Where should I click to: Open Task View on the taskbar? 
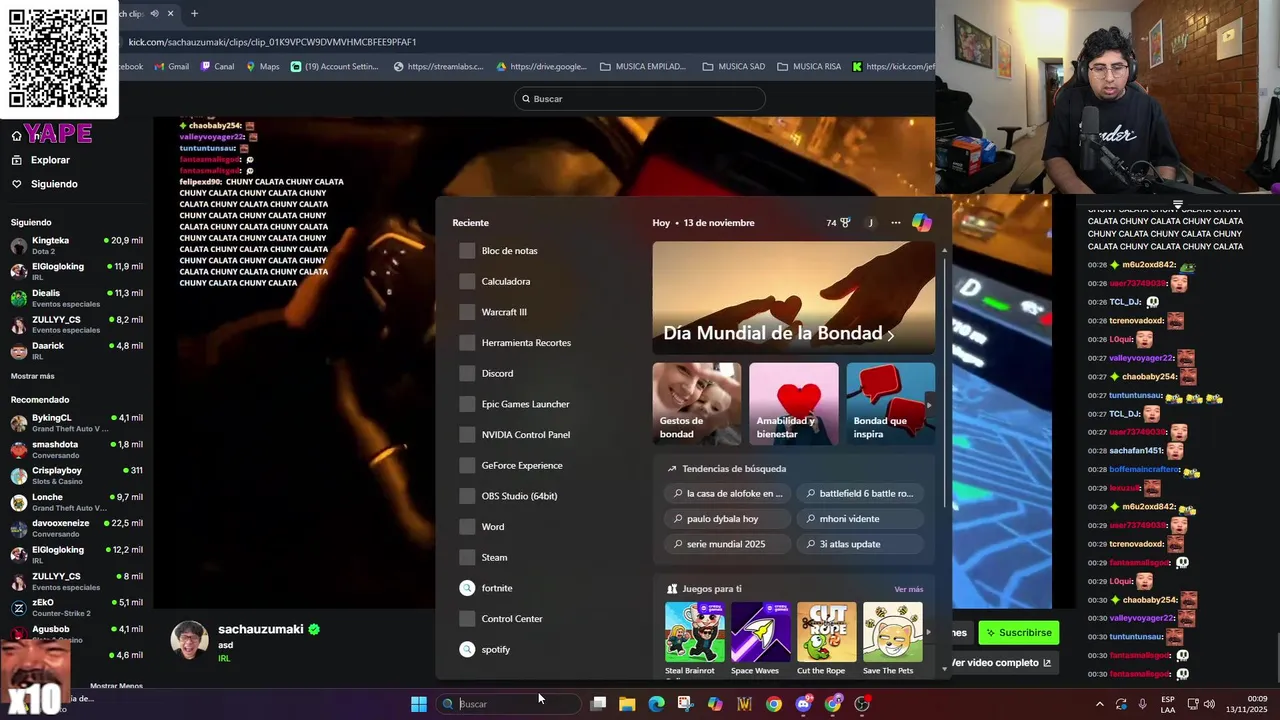(x=598, y=704)
